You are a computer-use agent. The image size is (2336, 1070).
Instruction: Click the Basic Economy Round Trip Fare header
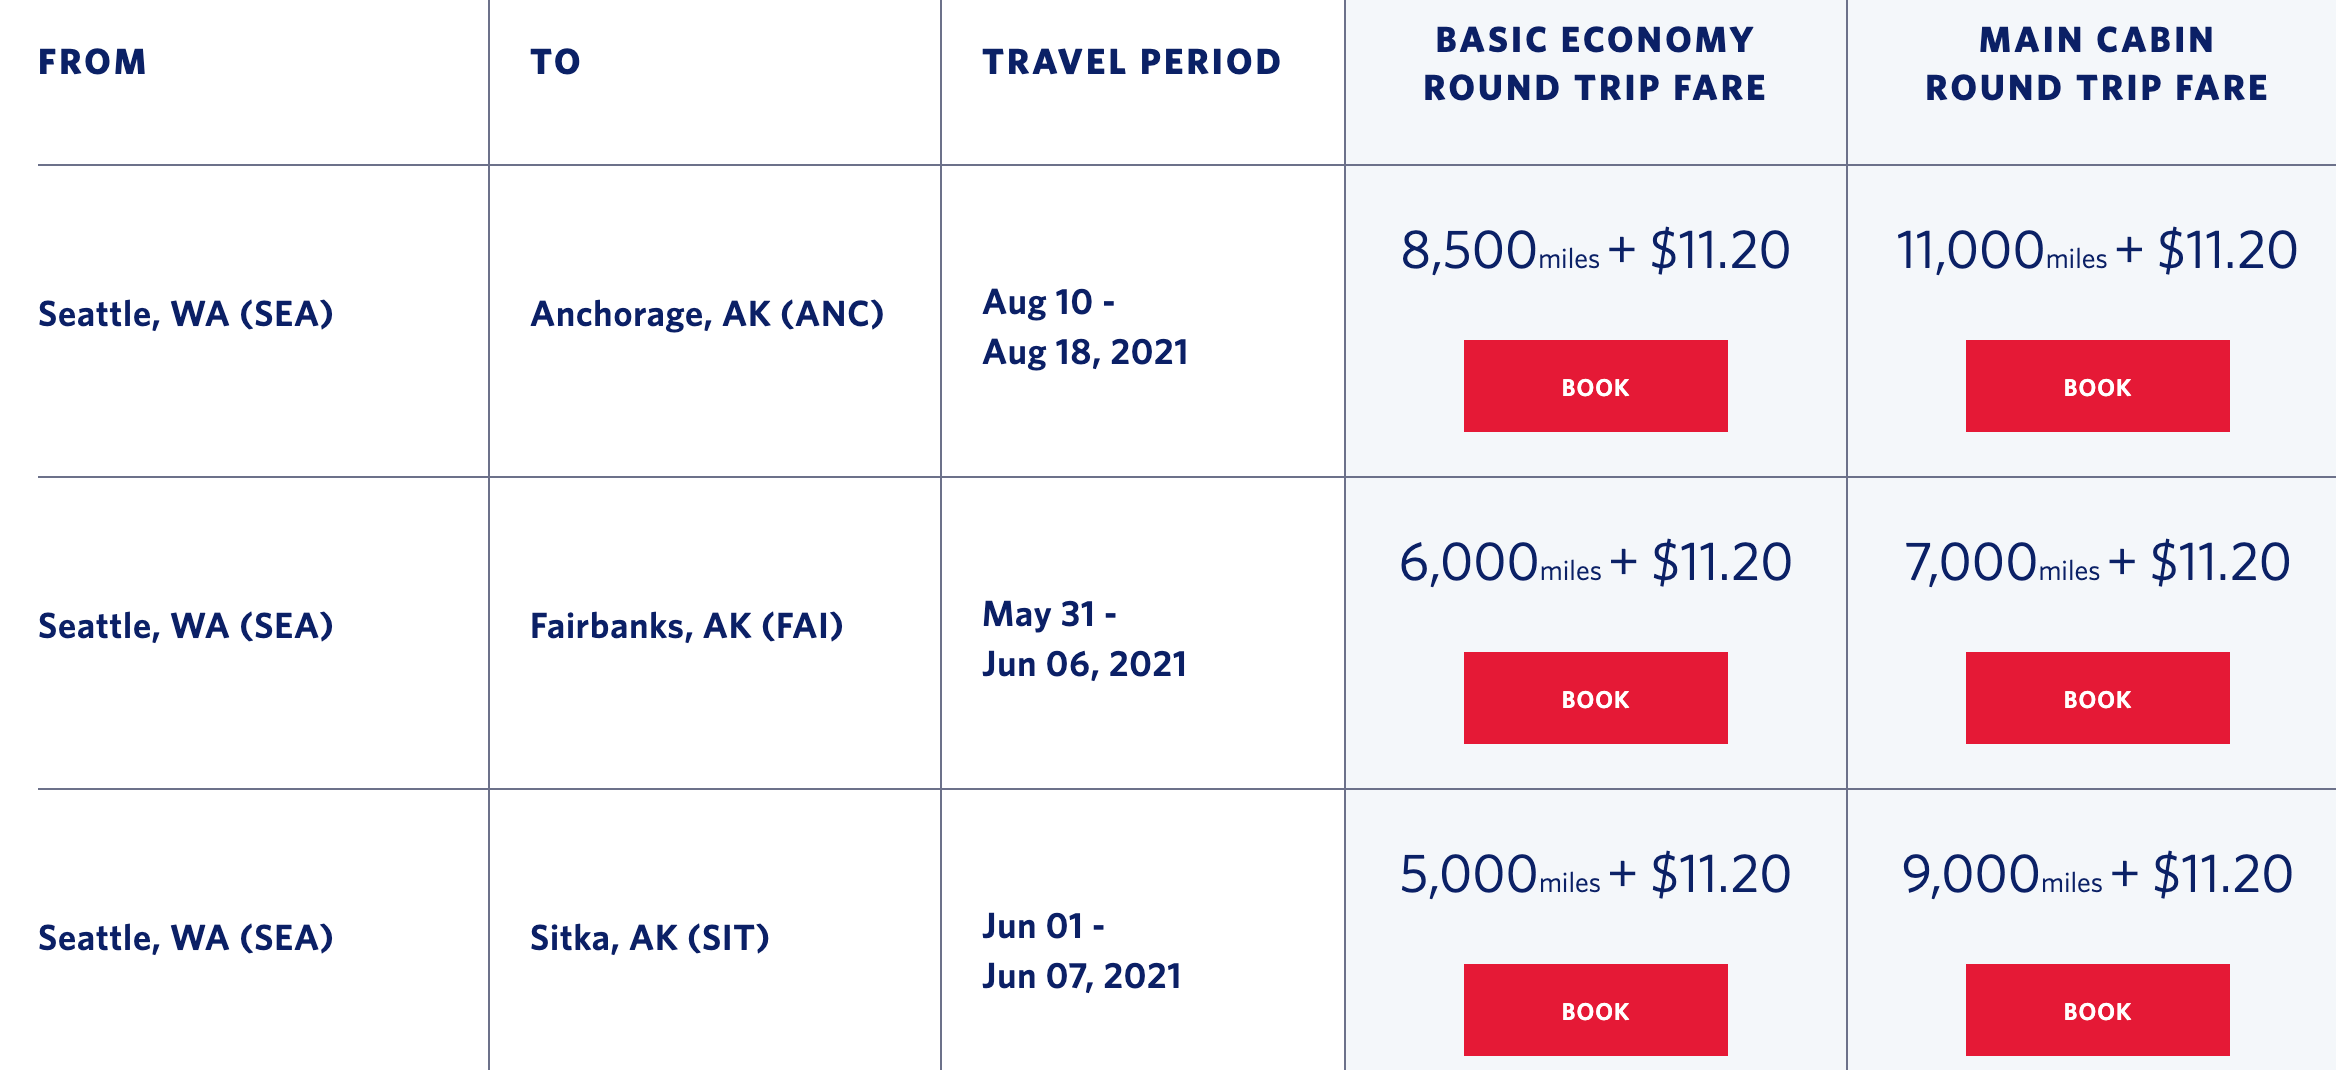tap(1595, 64)
